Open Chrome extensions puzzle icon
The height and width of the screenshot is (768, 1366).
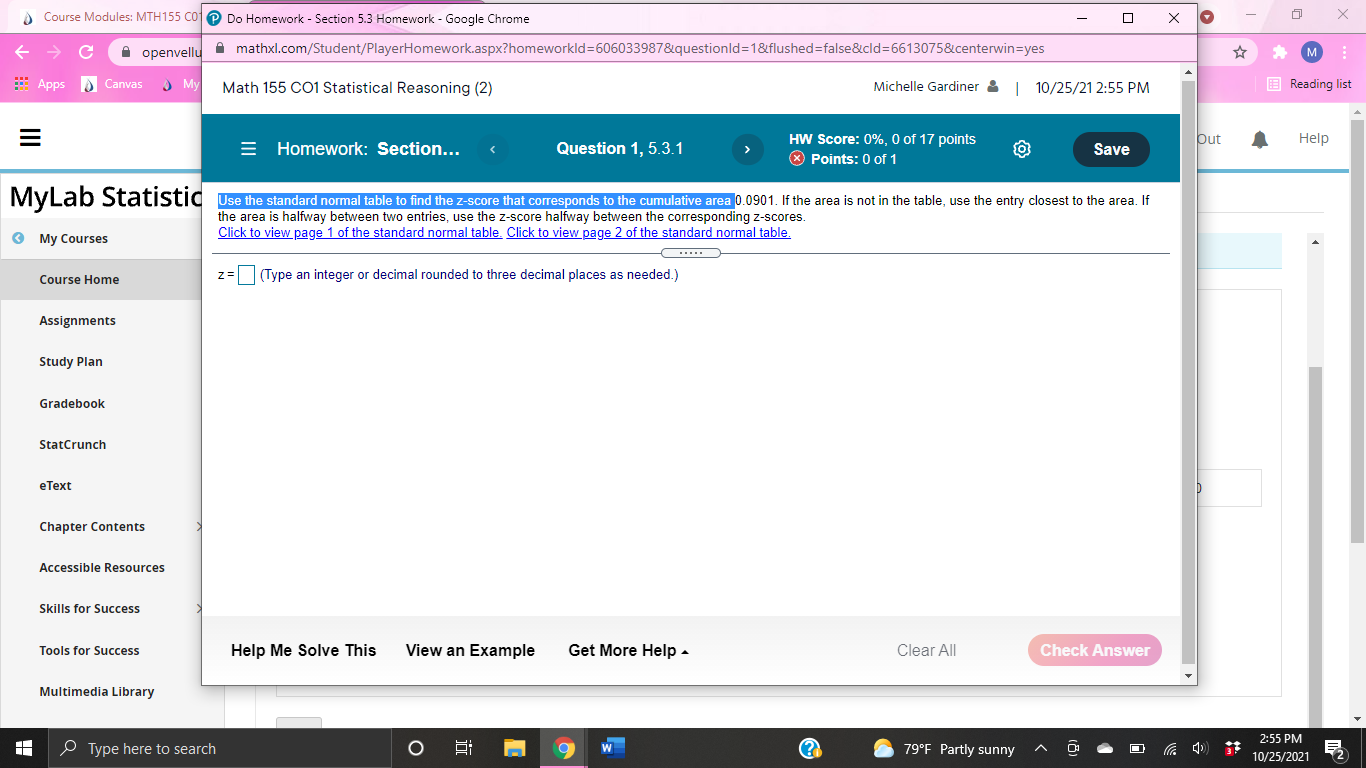[1280, 52]
